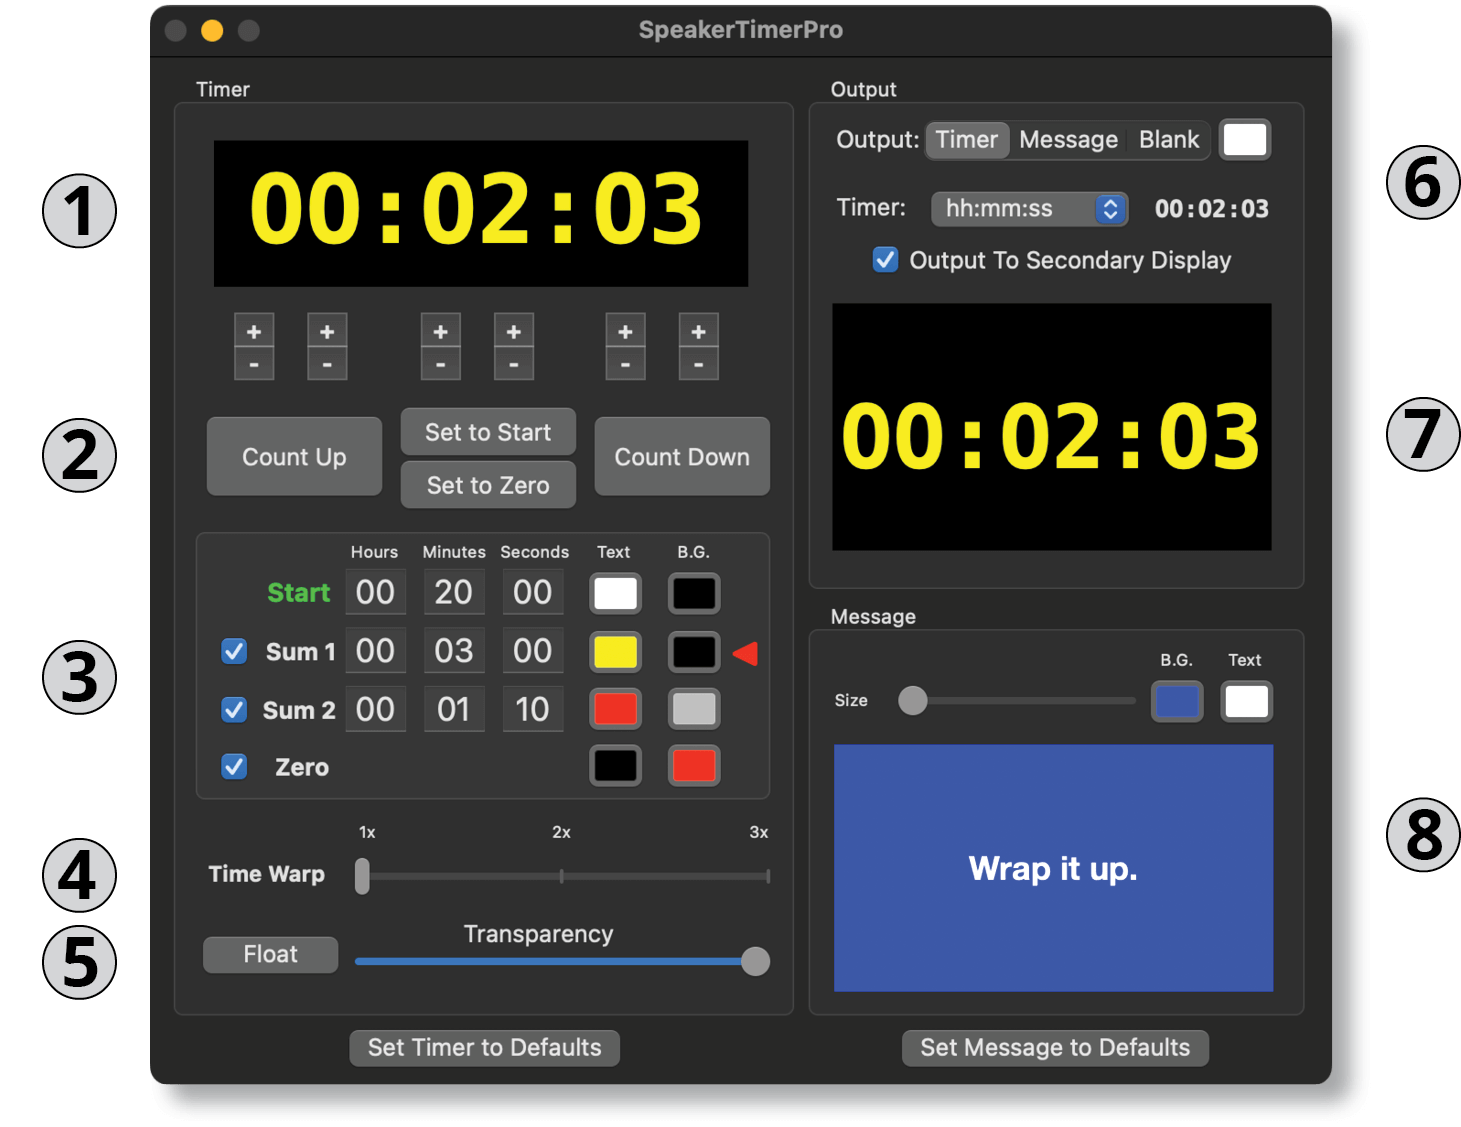This screenshot has width=1461, height=1127.
Task: Click the Sum 2 Minutes field showing 01
Action: coord(454,709)
